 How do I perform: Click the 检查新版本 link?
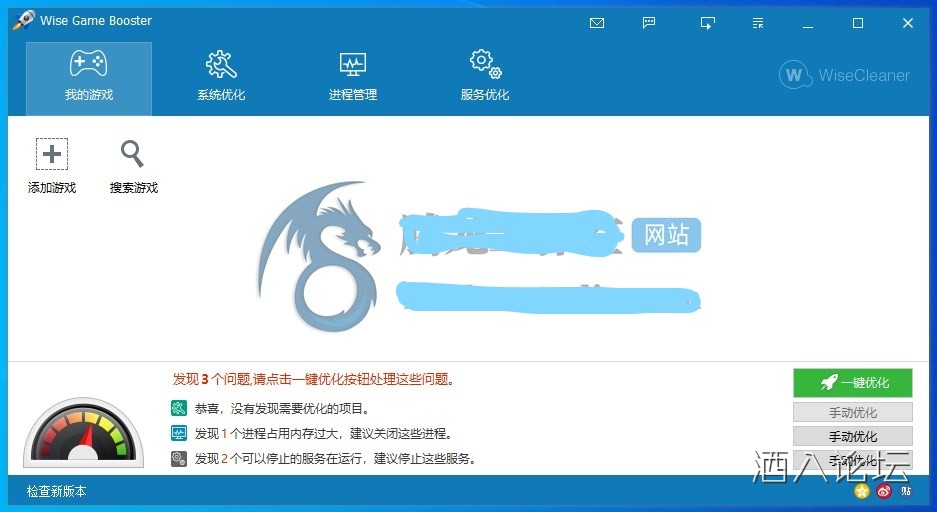pyautogui.click(x=56, y=491)
